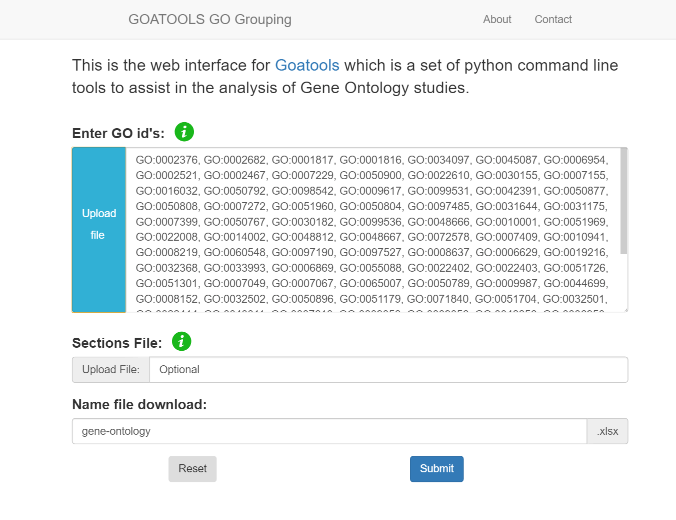Click the gene-ontology file name field
This screenshot has height=520, width=676.
tap(329, 431)
